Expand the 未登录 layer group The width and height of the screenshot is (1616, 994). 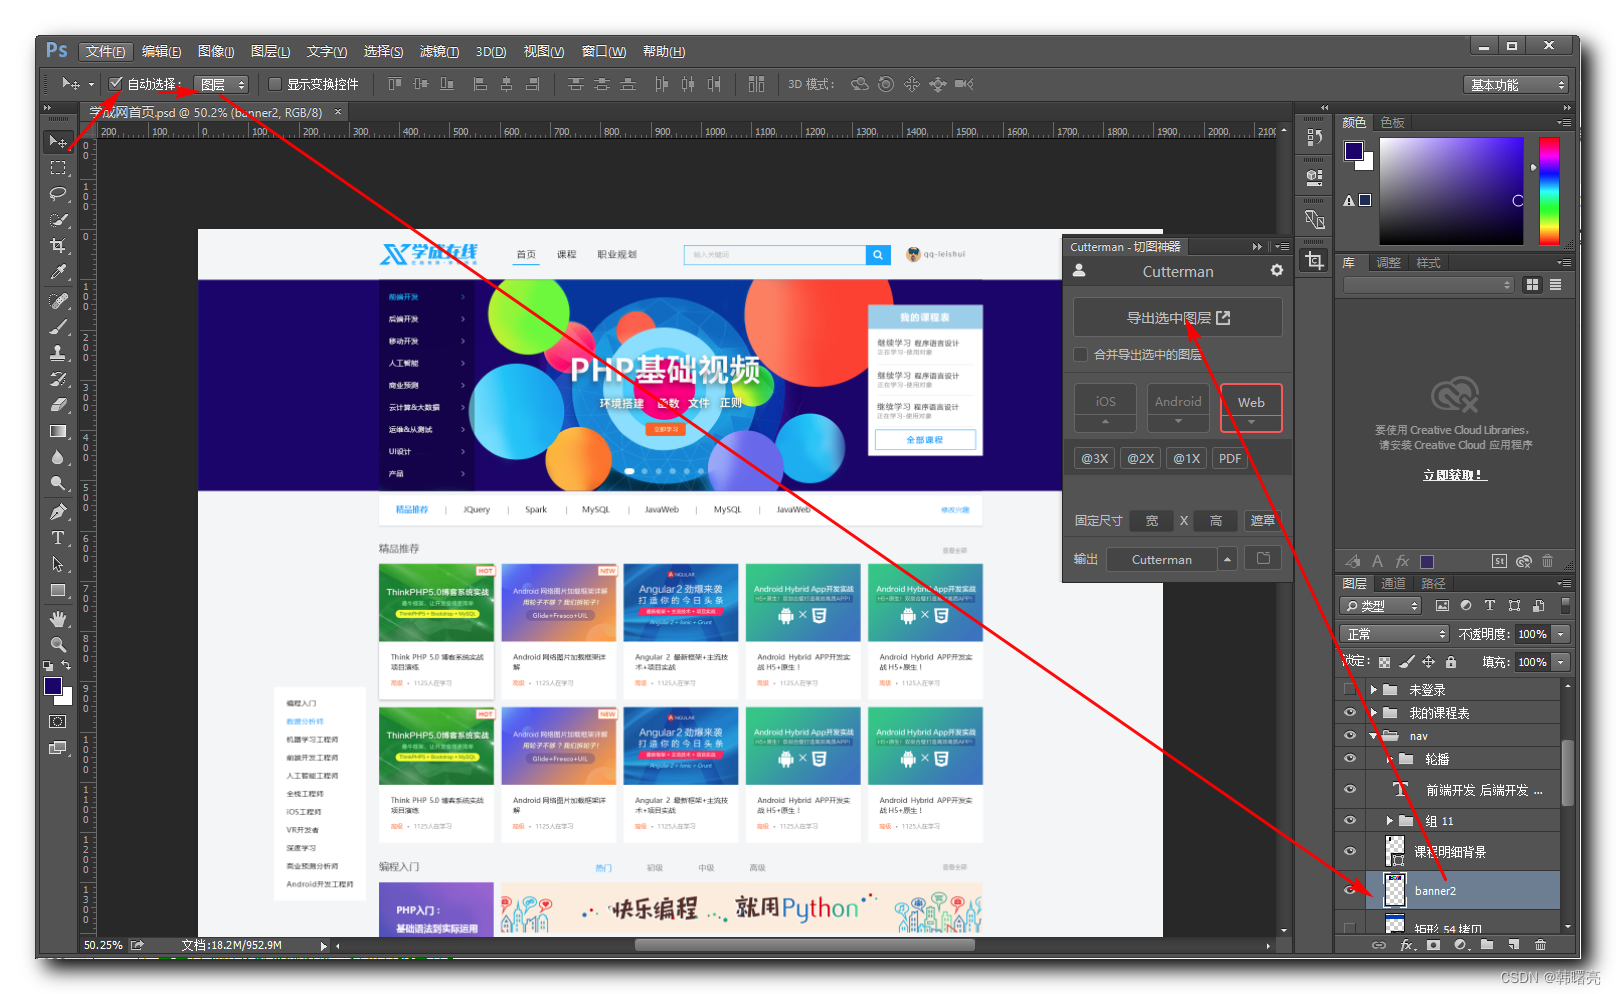[1374, 690]
